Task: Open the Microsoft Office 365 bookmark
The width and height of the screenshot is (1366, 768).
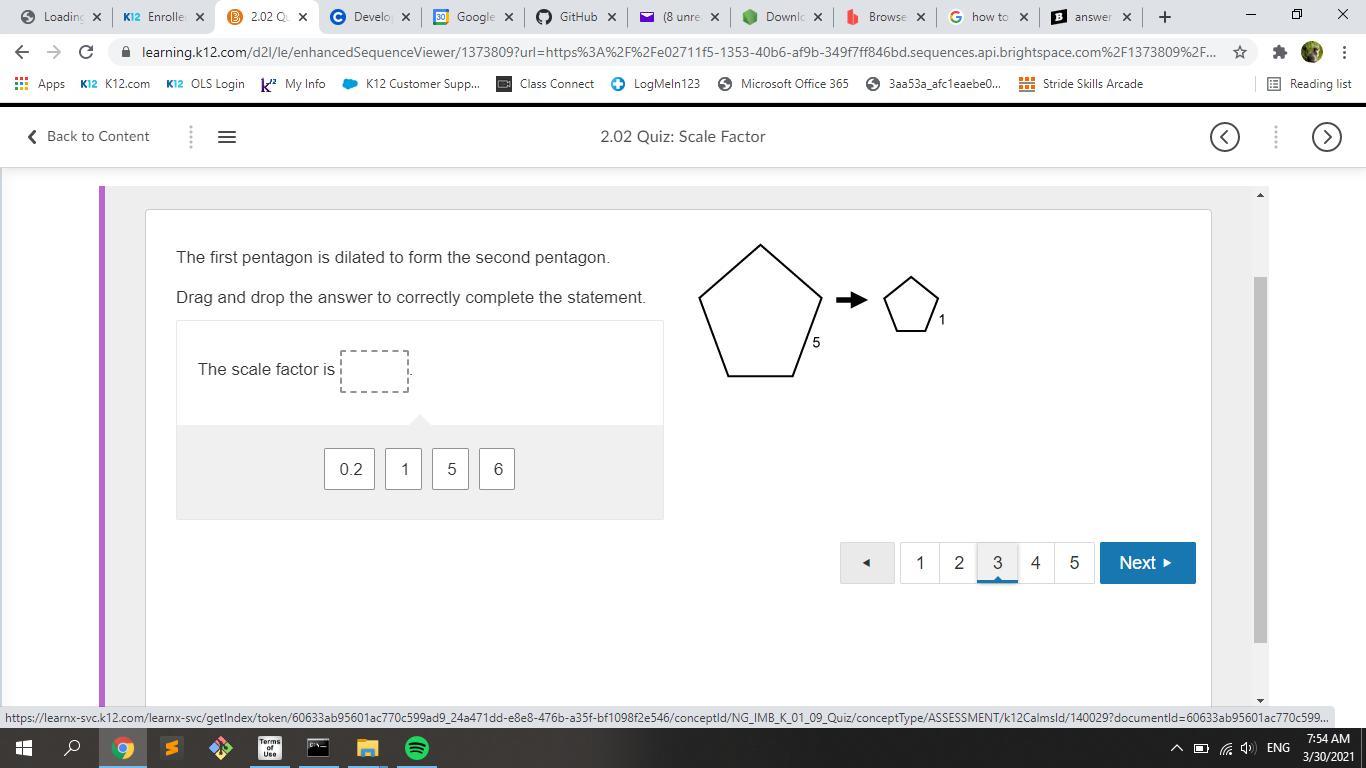Action: pyautogui.click(x=783, y=84)
